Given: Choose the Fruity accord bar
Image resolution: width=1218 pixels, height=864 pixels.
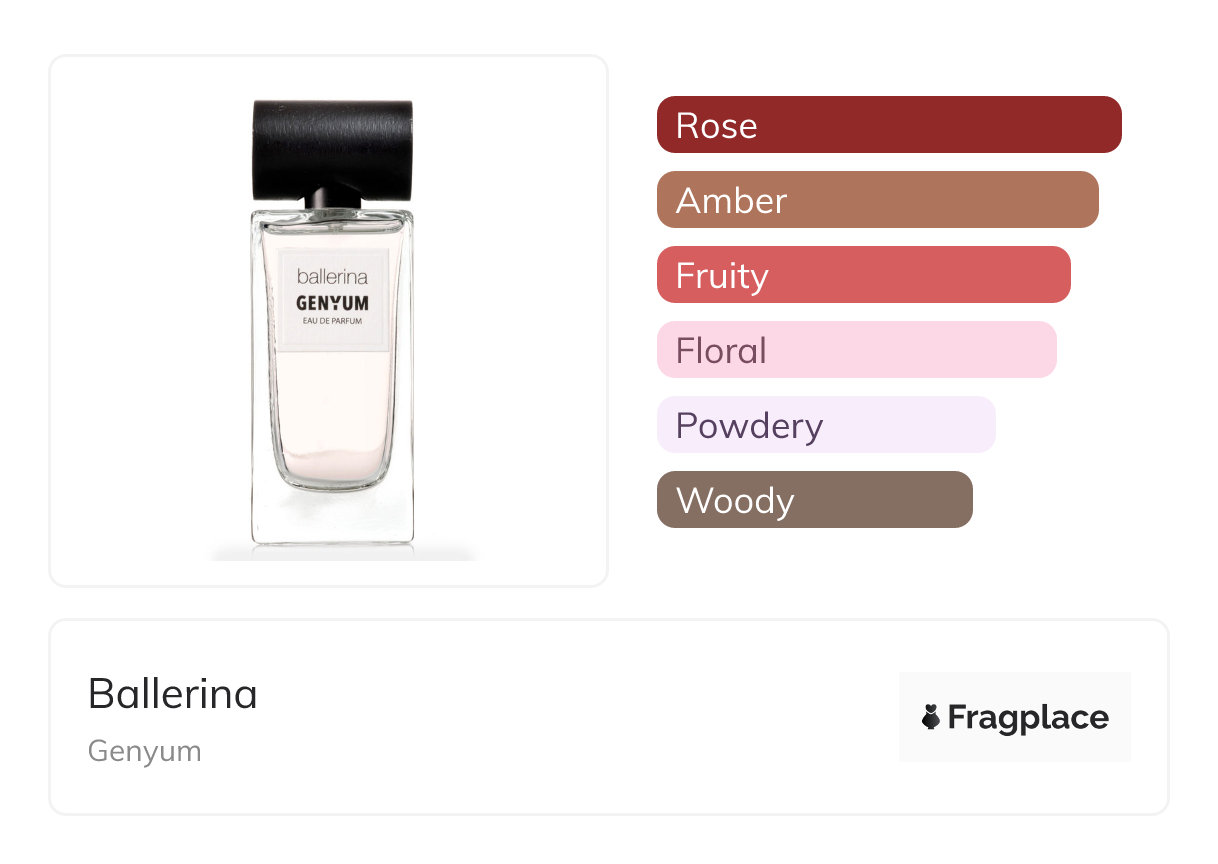Looking at the screenshot, I should (x=863, y=275).
